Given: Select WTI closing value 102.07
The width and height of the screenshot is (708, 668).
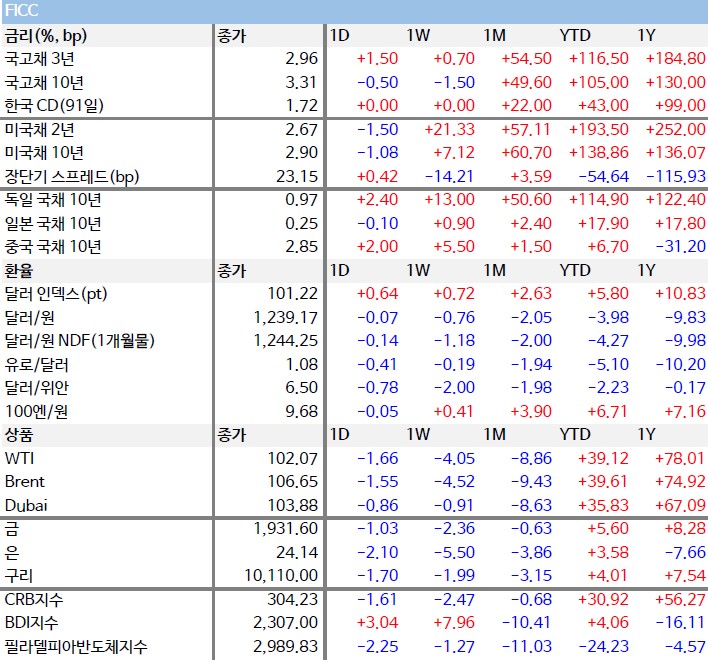Looking at the screenshot, I should 293,458.
